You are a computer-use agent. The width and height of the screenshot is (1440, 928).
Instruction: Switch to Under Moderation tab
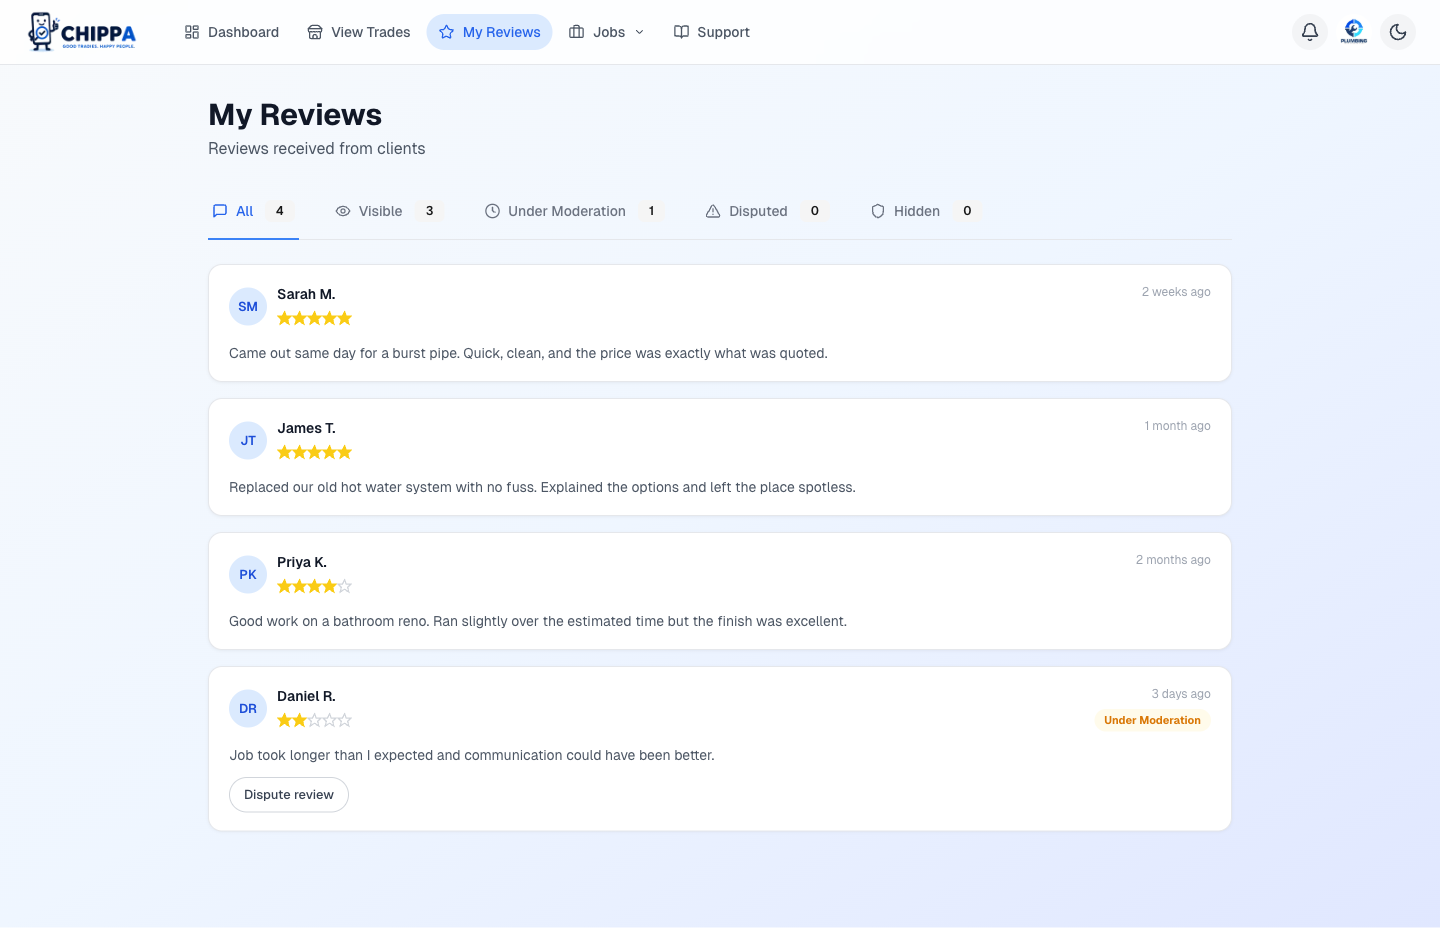point(575,211)
